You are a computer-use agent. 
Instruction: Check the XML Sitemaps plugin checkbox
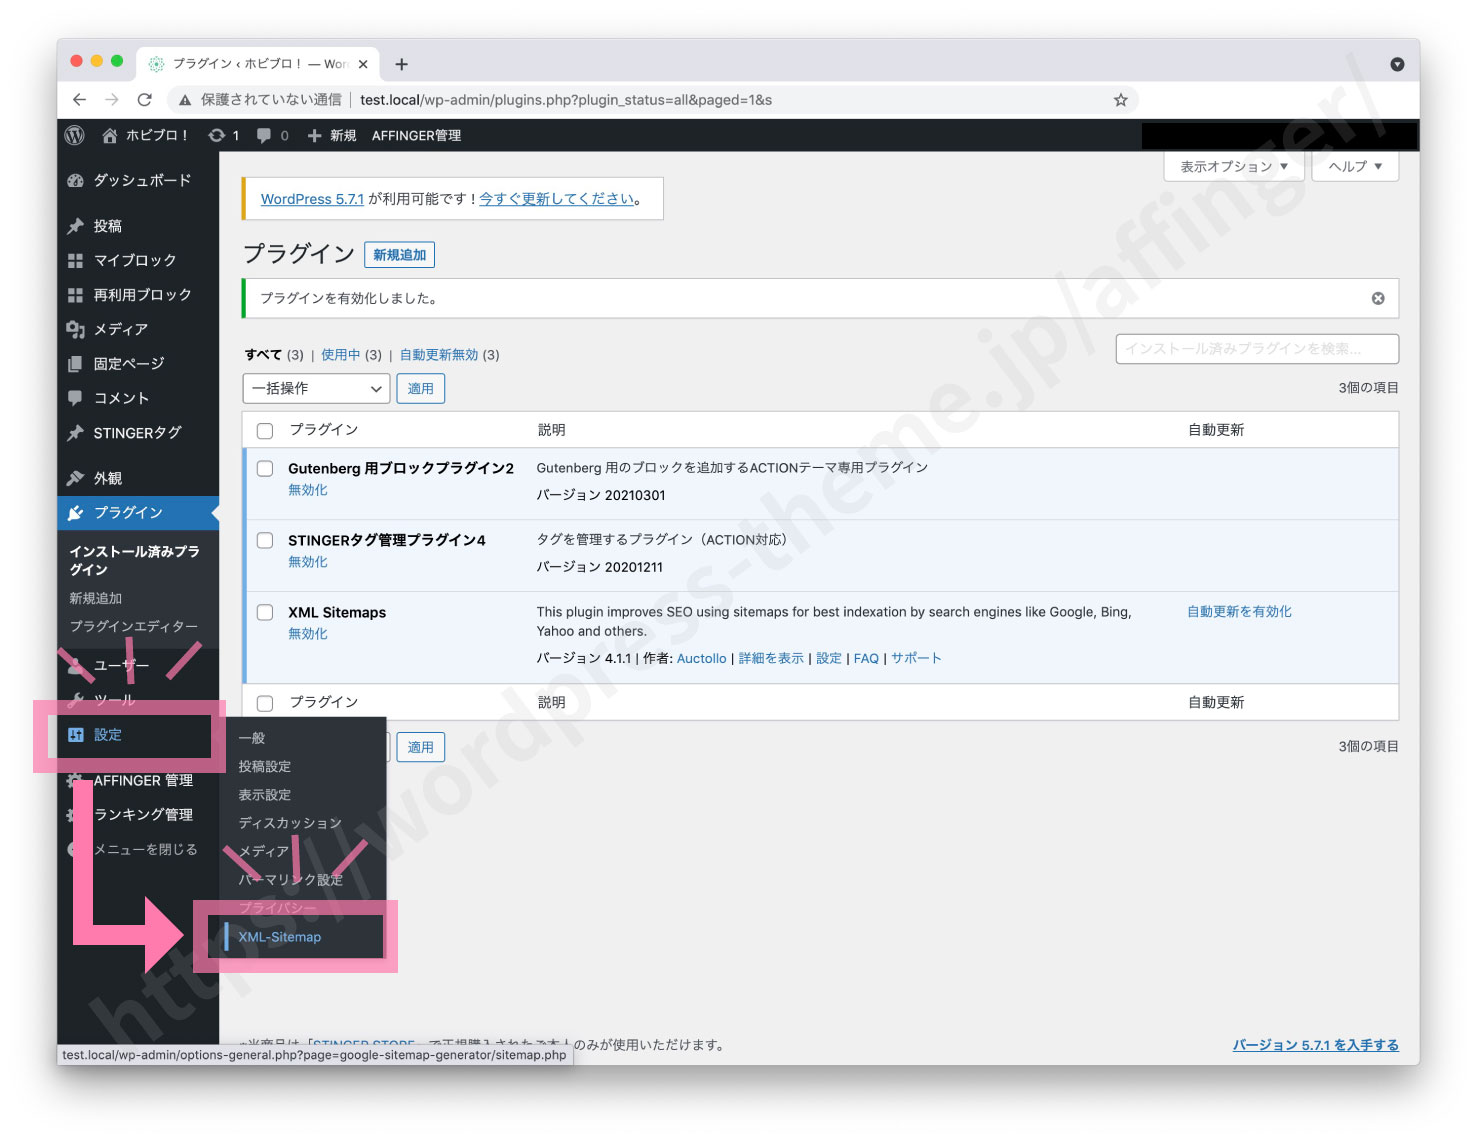[x=265, y=613]
